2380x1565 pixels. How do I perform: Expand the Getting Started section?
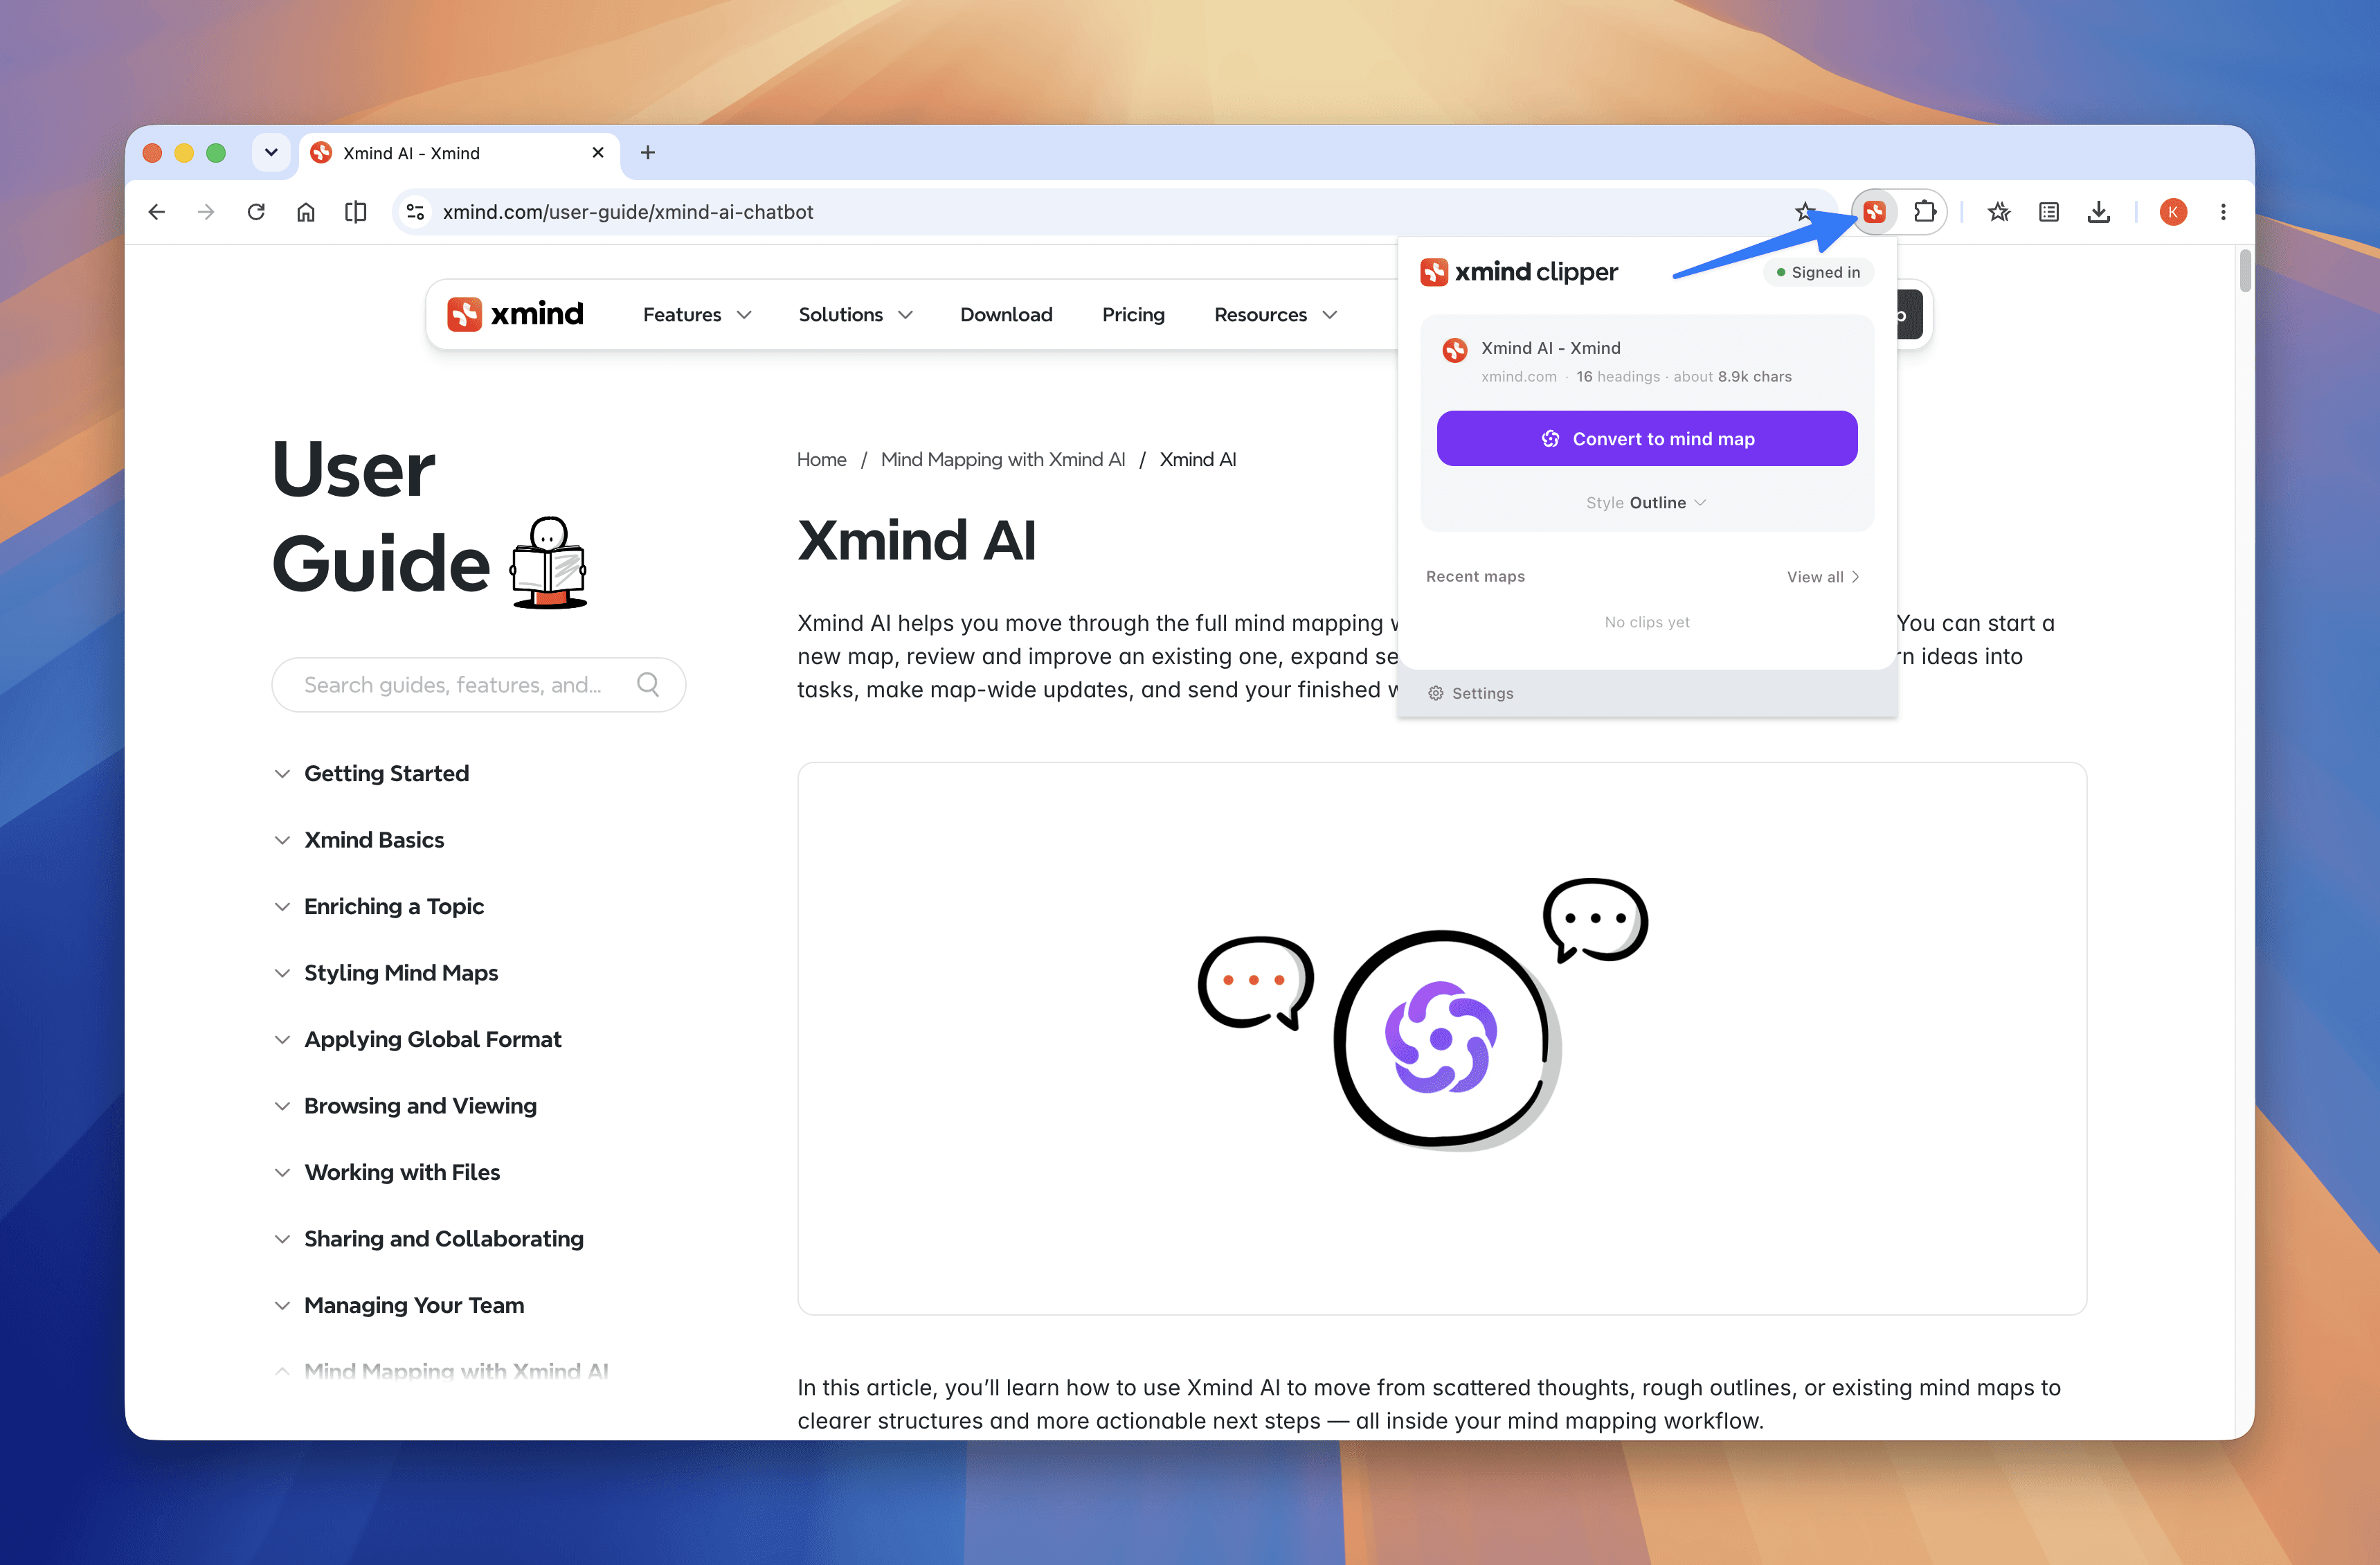(x=372, y=774)
